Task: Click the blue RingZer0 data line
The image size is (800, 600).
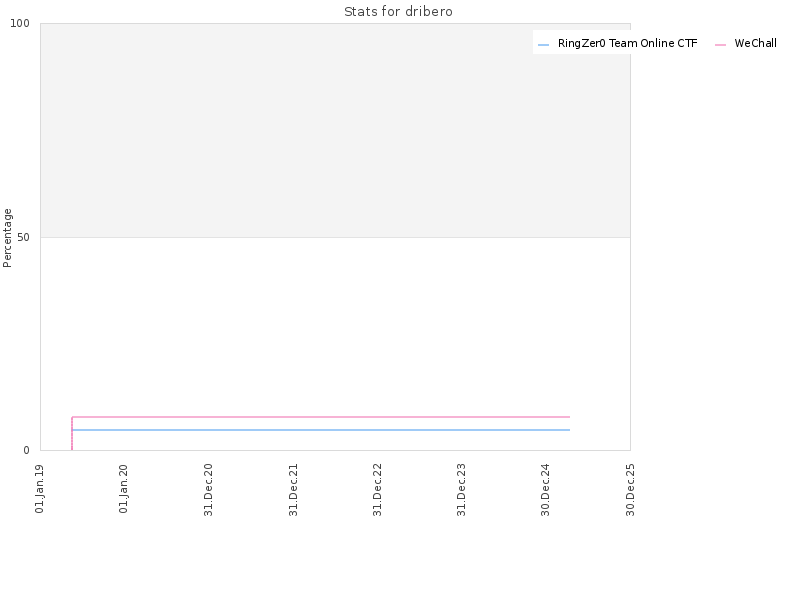Action: click(x=320, y=430)
